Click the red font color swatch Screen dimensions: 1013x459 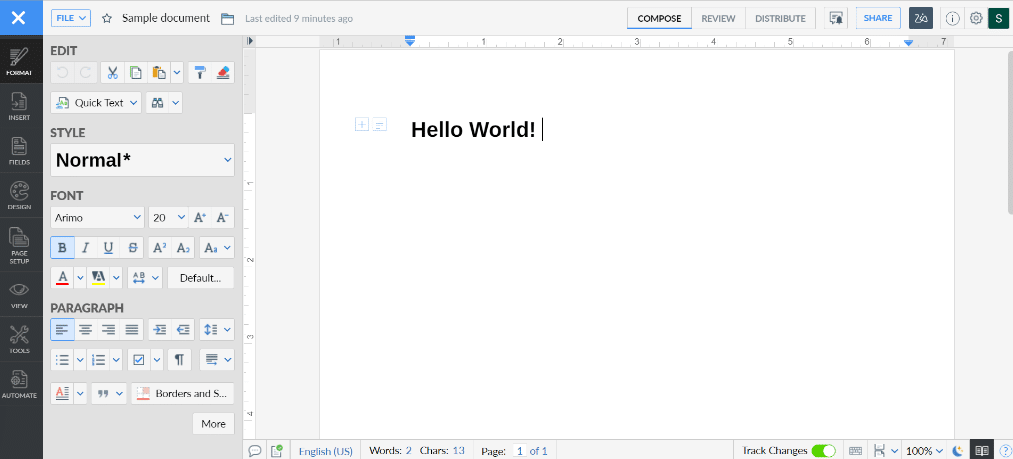coord(62,277)
